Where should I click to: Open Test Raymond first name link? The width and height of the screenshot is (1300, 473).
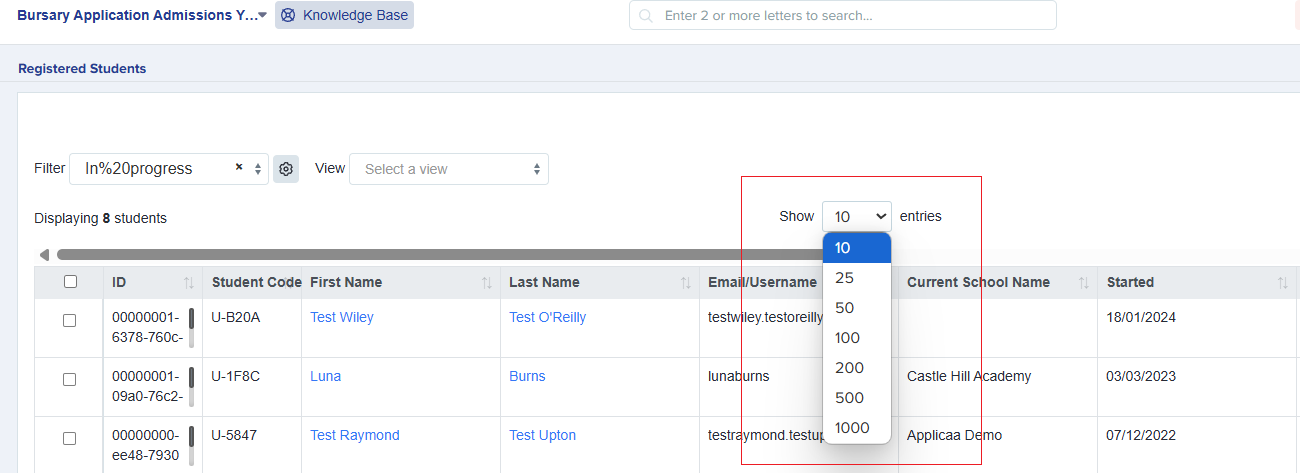pos(355,435)
